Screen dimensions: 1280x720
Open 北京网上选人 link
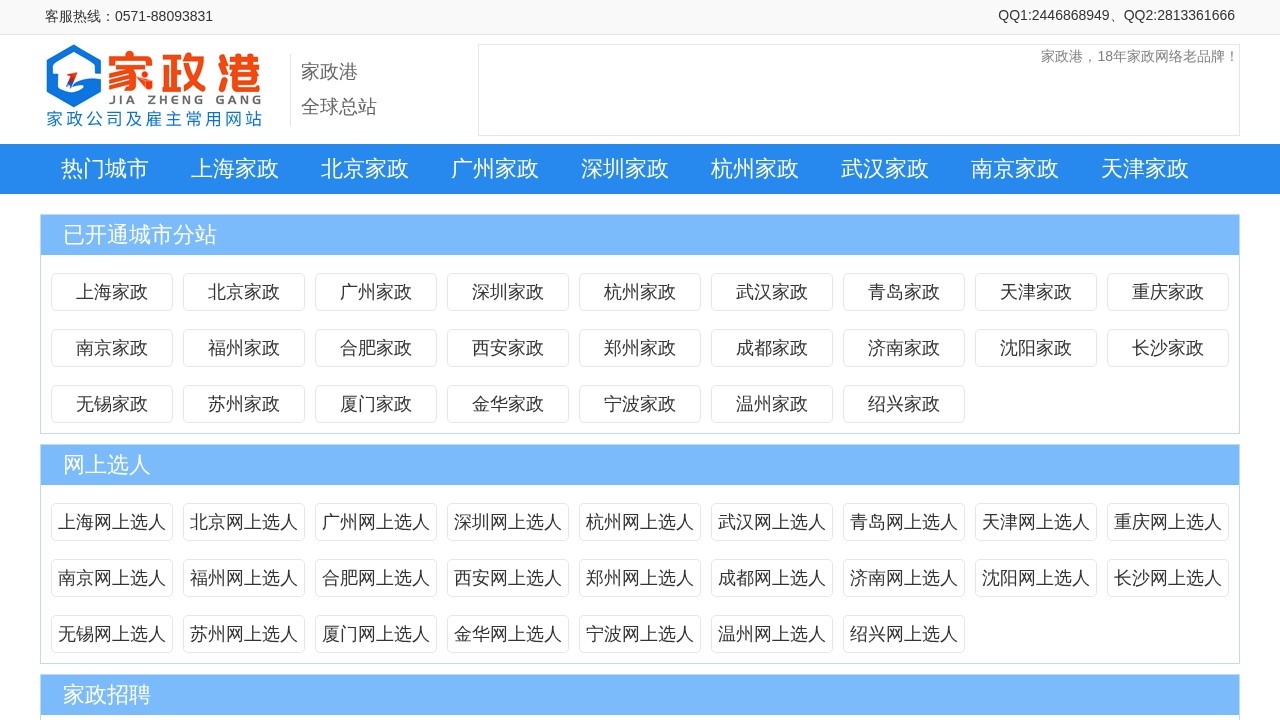coord(244,522)
